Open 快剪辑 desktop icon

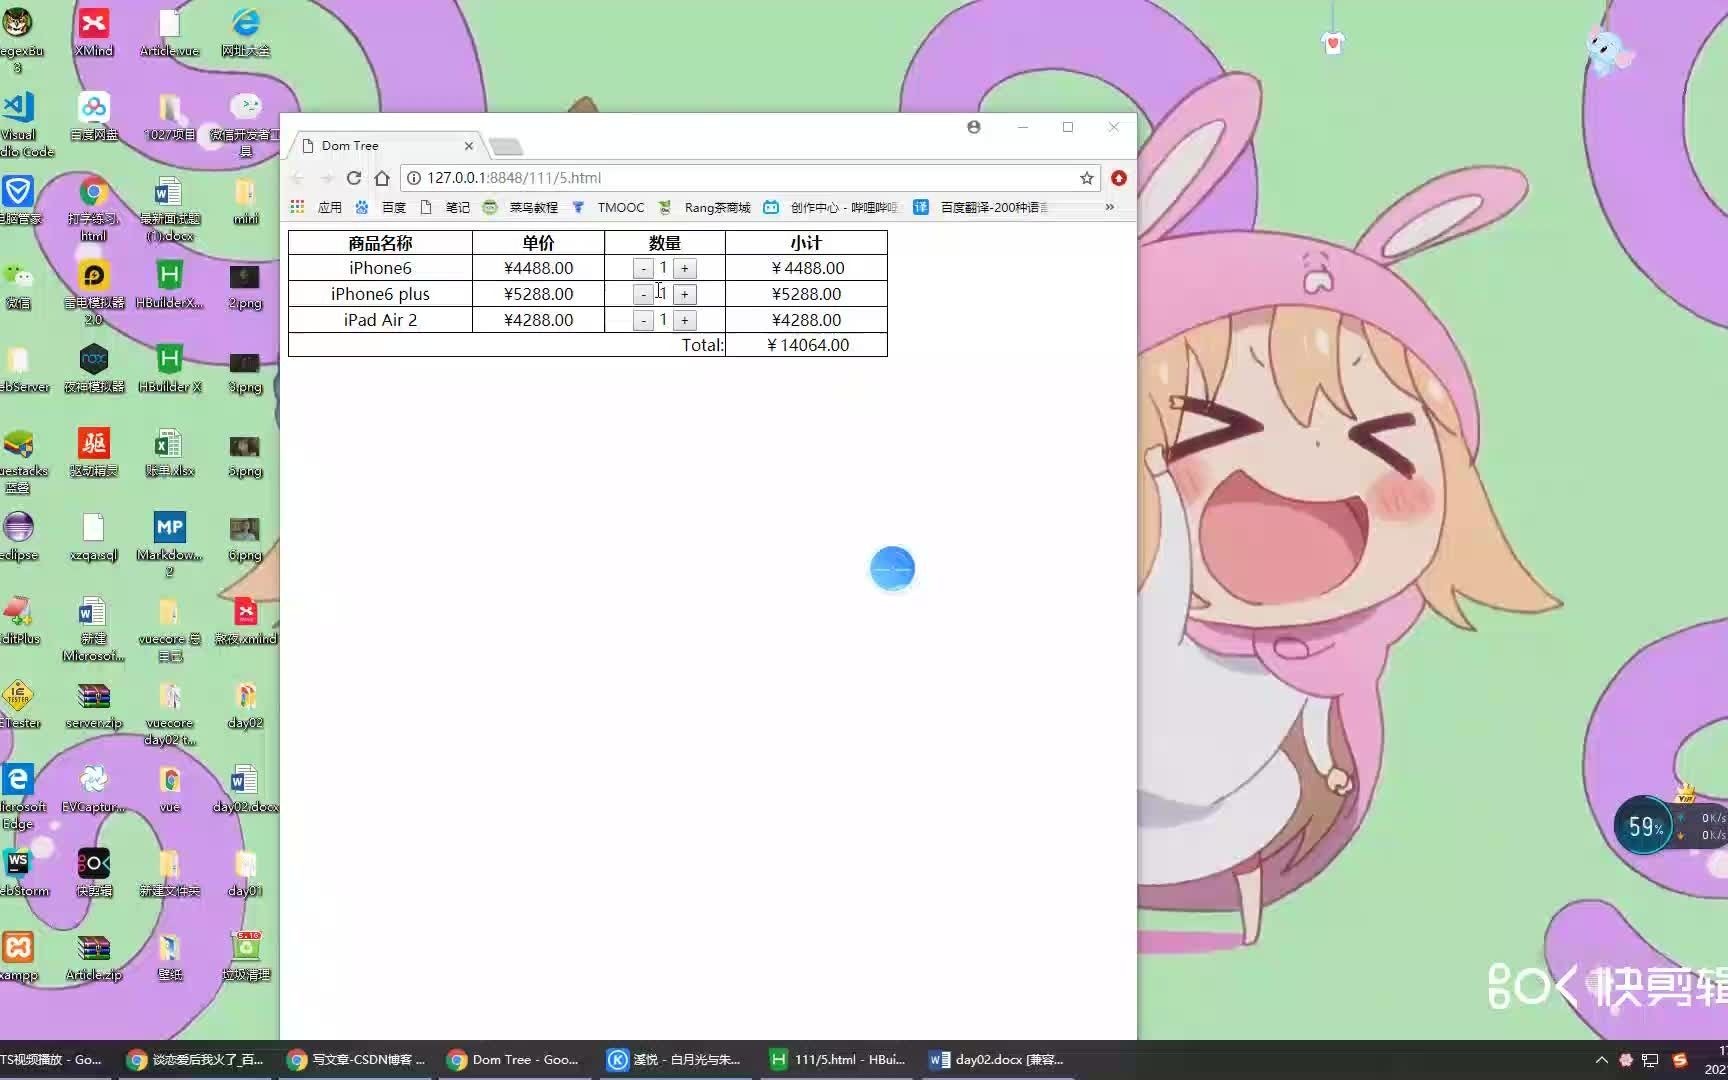pyautogui.click(x=94, y=872)
